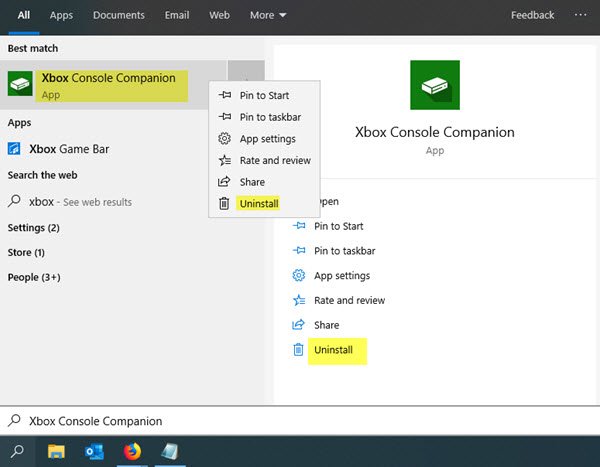Click the context menu gear icon

224,138
